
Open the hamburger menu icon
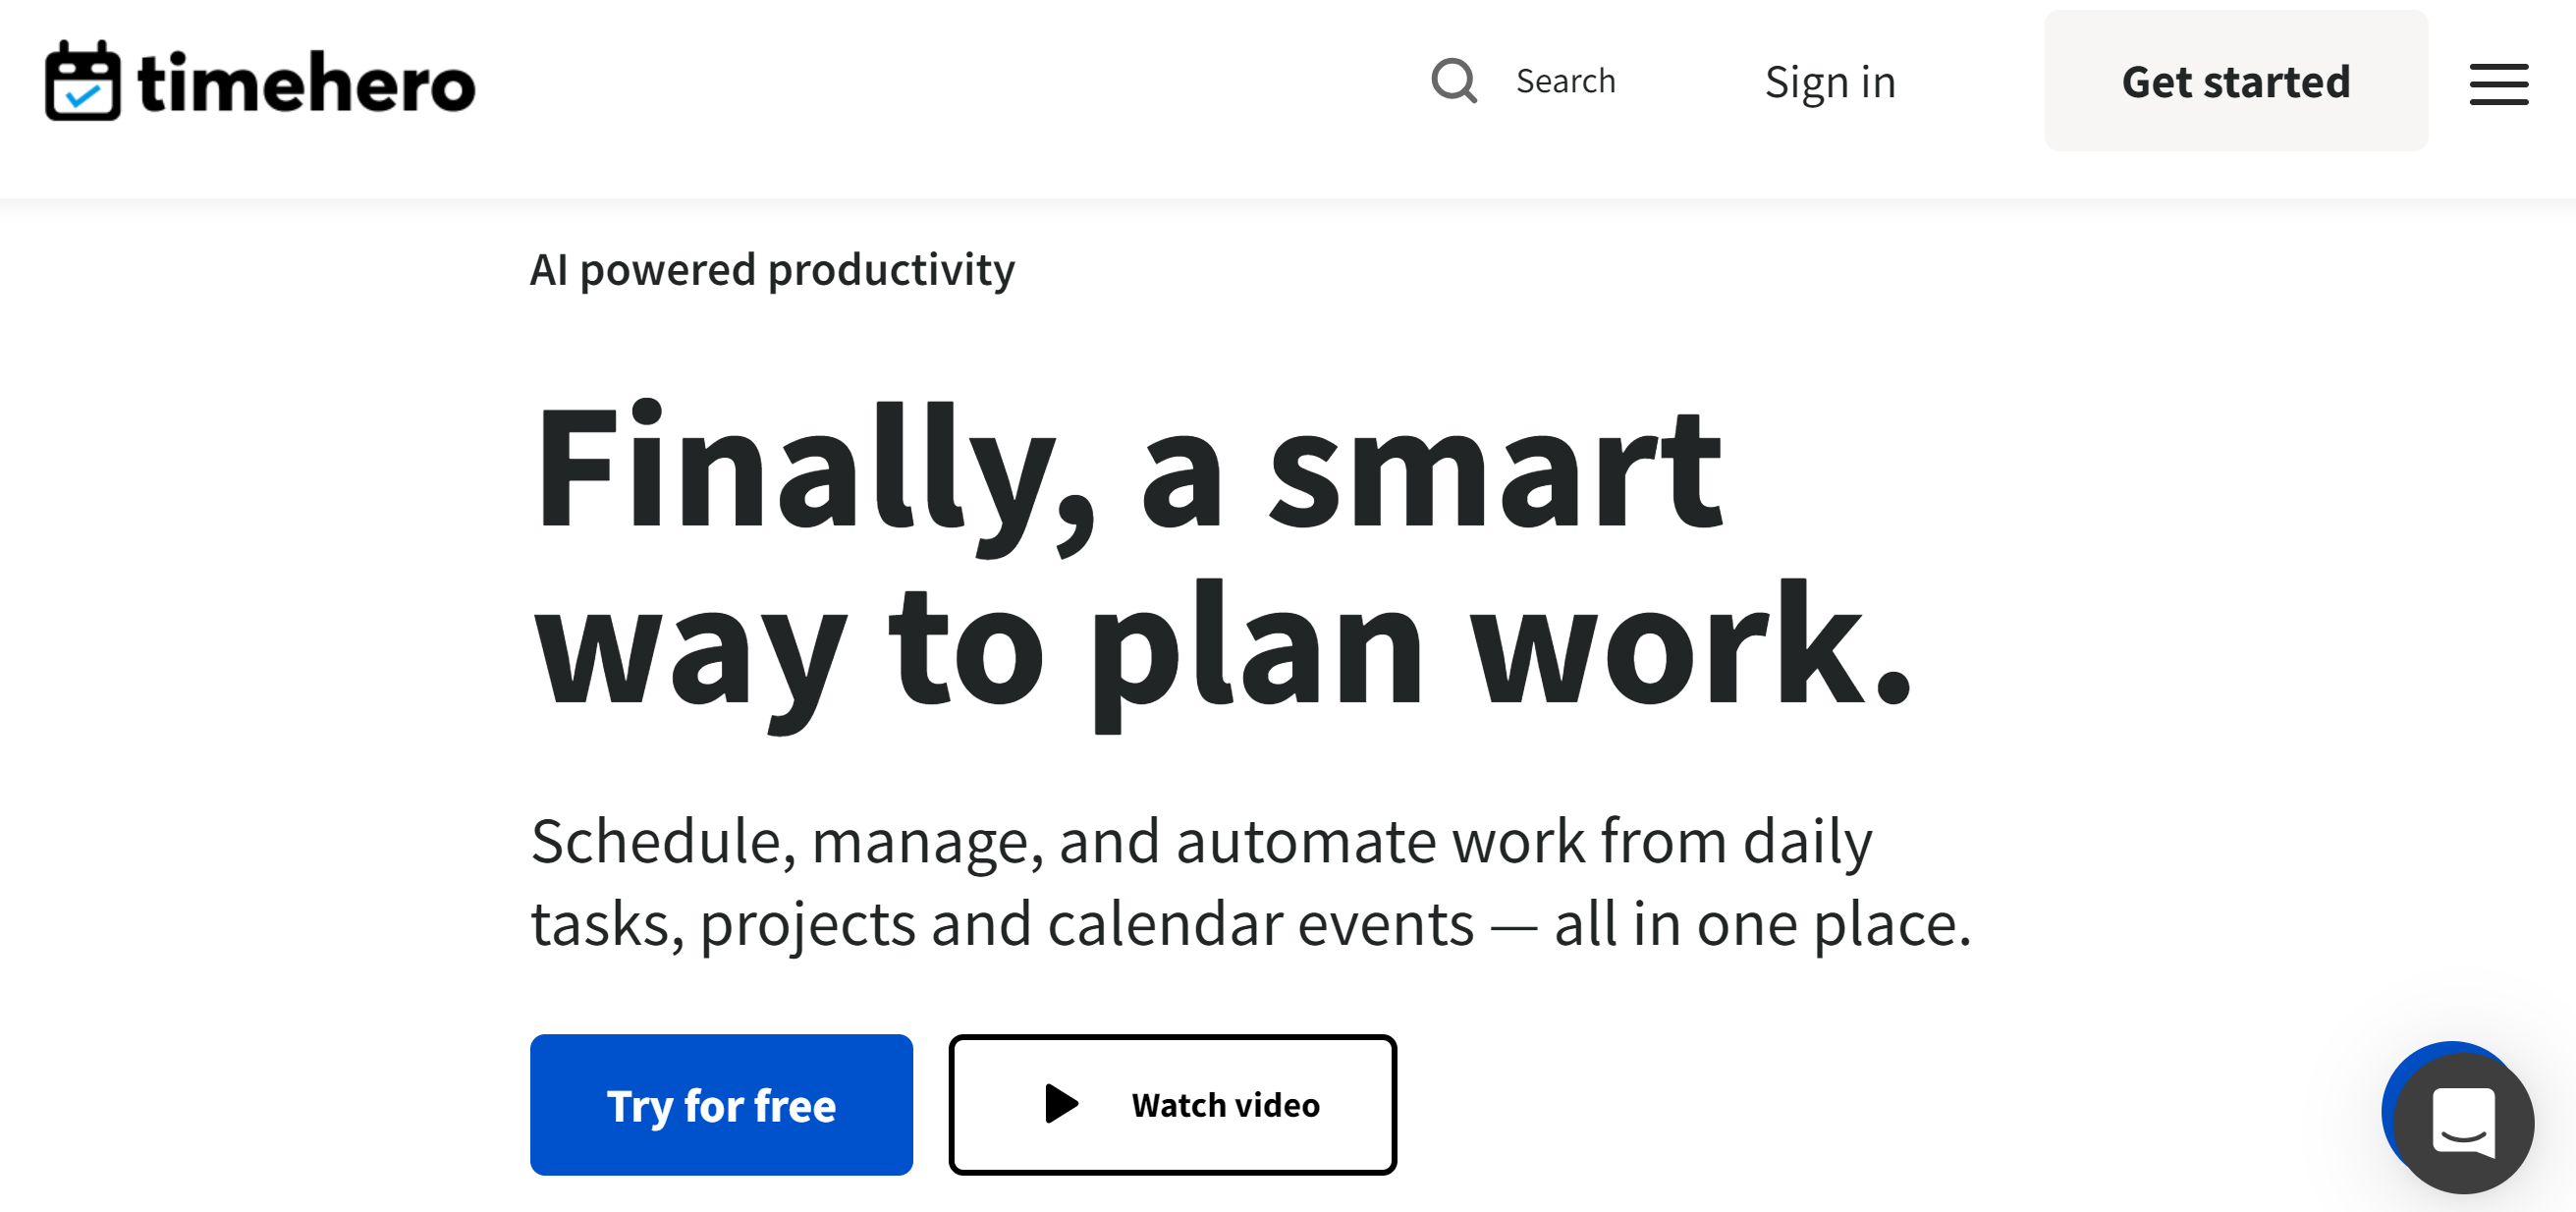2498,84
